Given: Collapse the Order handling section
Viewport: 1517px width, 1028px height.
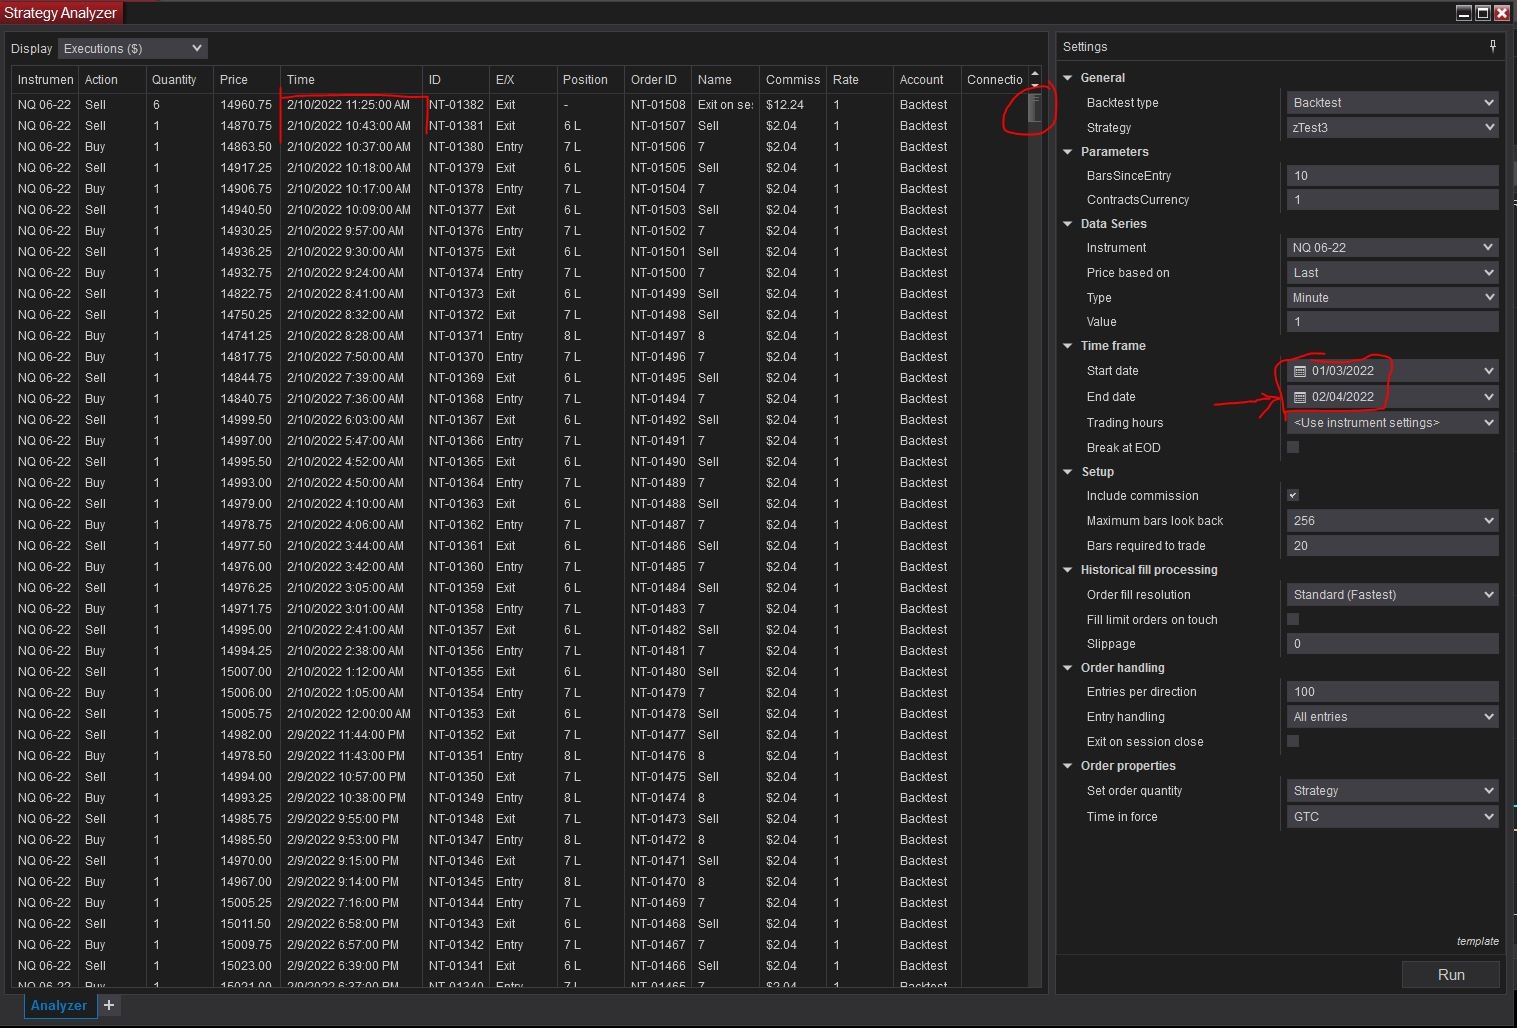Looking at the screenshot, I should coord(1068,667).
